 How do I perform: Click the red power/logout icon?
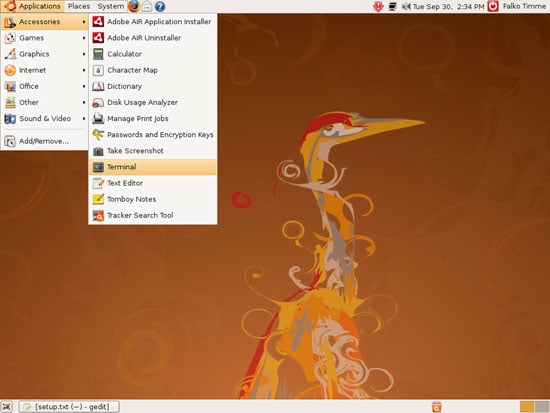coord(493,6)
